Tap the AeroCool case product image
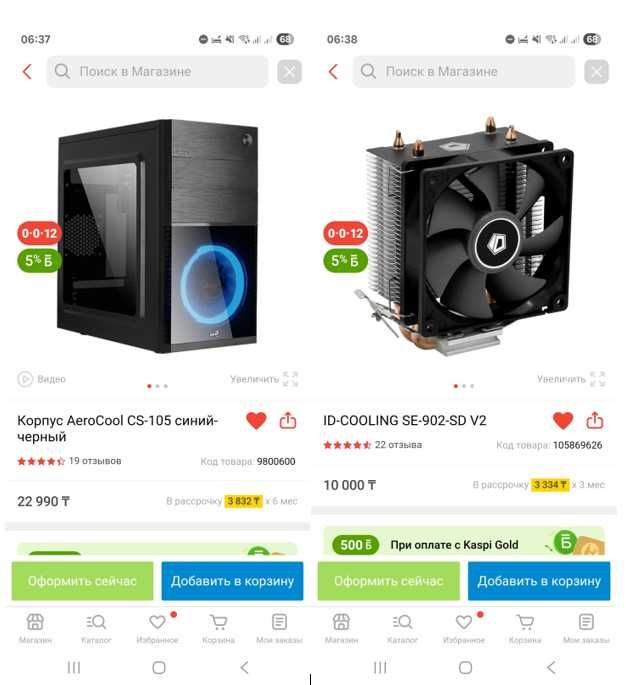Viewport: 632px width, 685px height. [x=157, y=236]
